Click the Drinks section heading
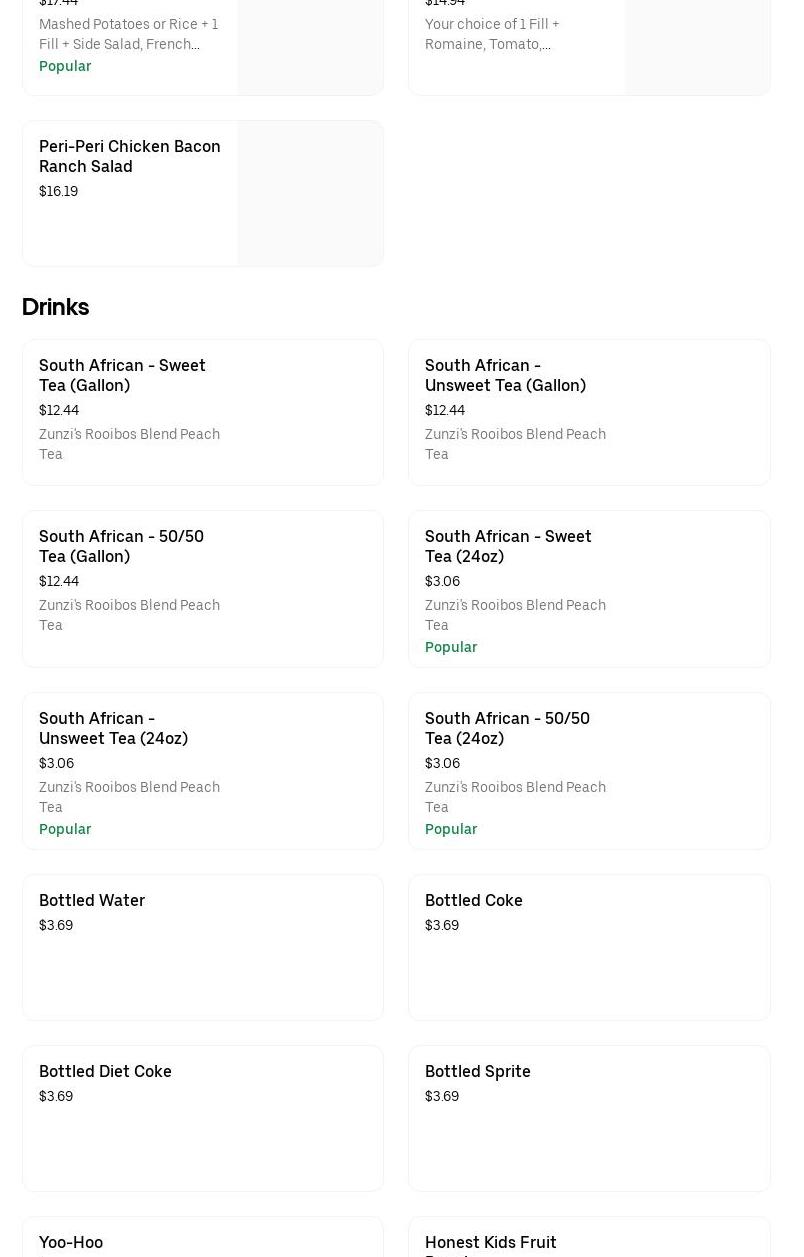804x1257 pixels. pos(55,307)
